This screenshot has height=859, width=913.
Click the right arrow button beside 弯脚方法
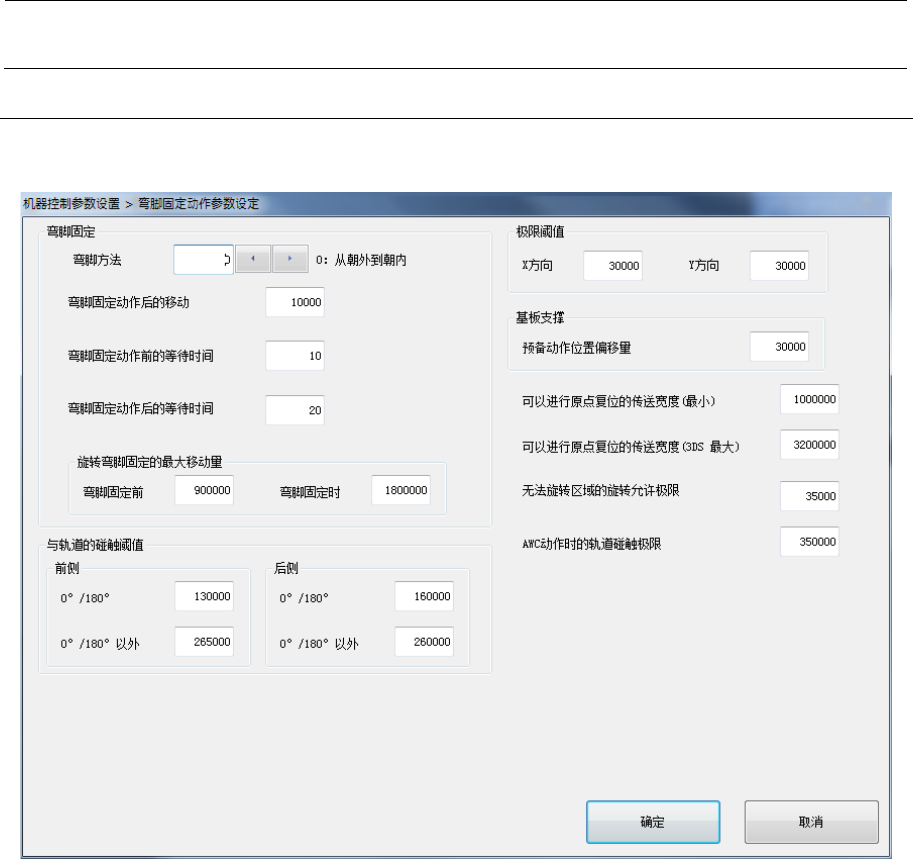[x=290, y=259]
